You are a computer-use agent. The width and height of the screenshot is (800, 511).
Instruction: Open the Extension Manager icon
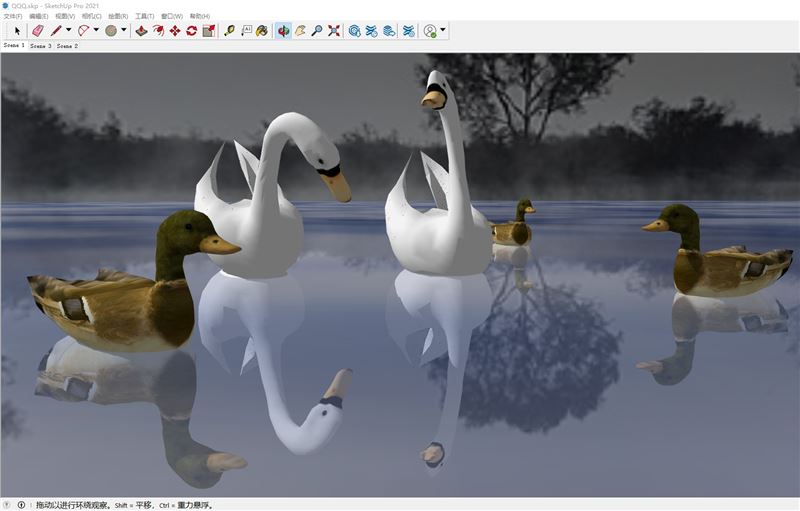click(409, 31)
